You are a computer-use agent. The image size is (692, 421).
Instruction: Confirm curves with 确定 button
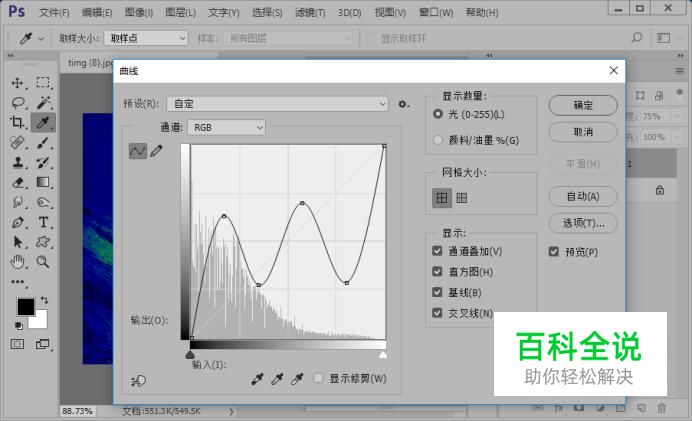click(583, 105)
